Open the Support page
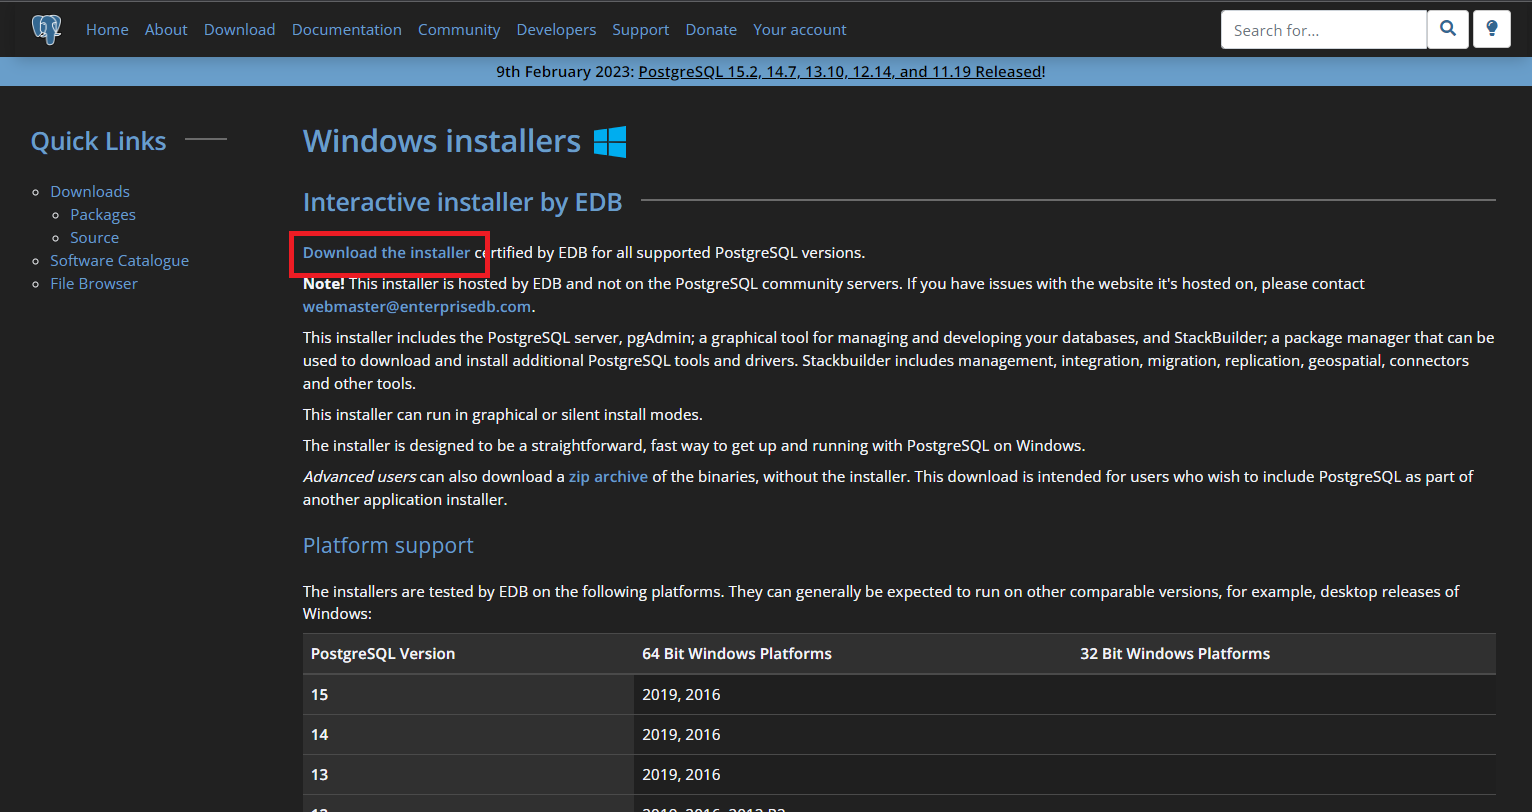Screen dimensions: 1532x812 pyautogui.click(x=640, y=29)
